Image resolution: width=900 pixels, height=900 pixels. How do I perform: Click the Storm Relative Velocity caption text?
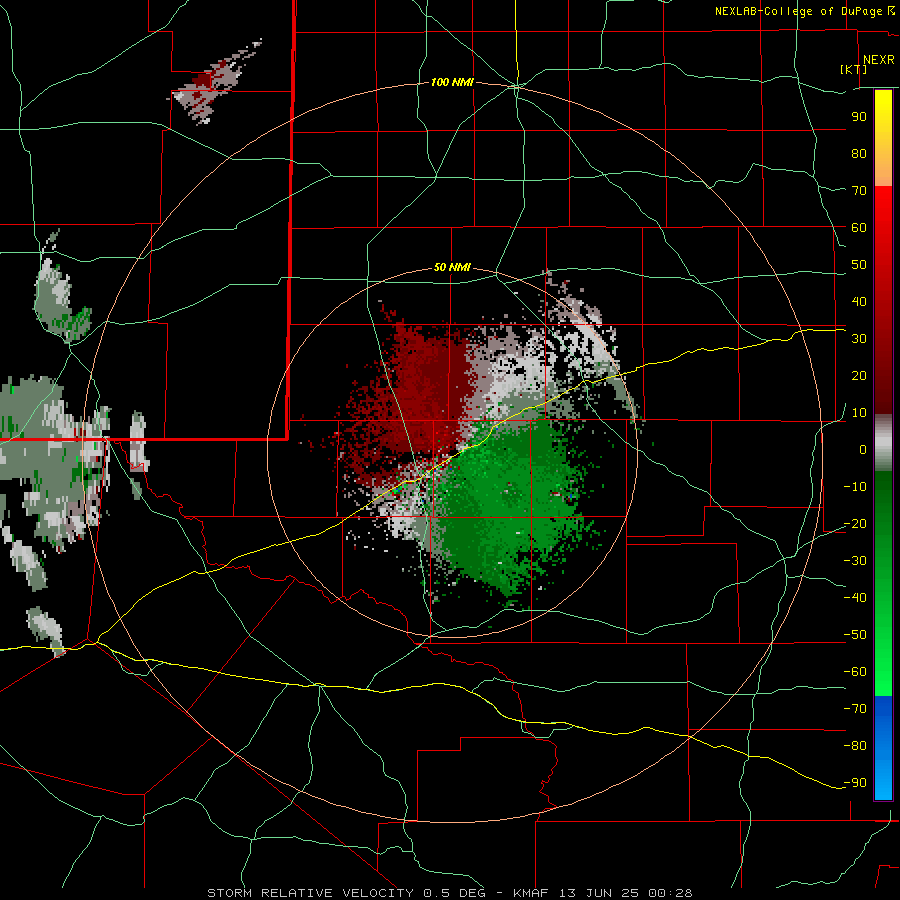point(449,893)
